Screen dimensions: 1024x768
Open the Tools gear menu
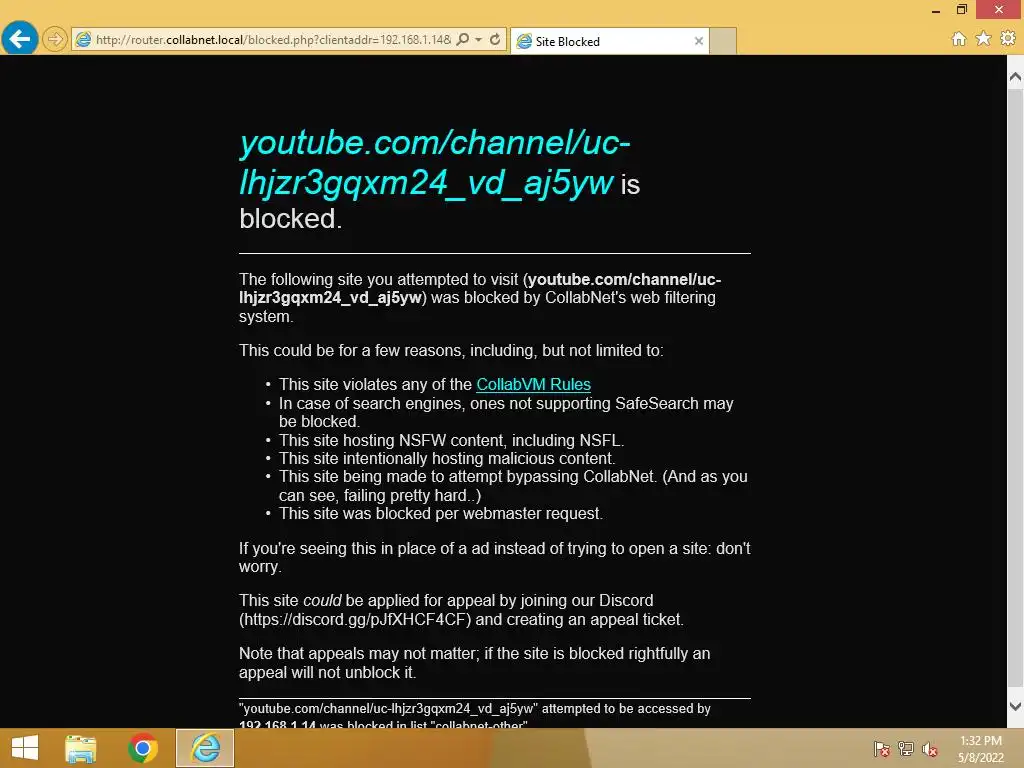pyautogui.click(x=1008, y=39)
